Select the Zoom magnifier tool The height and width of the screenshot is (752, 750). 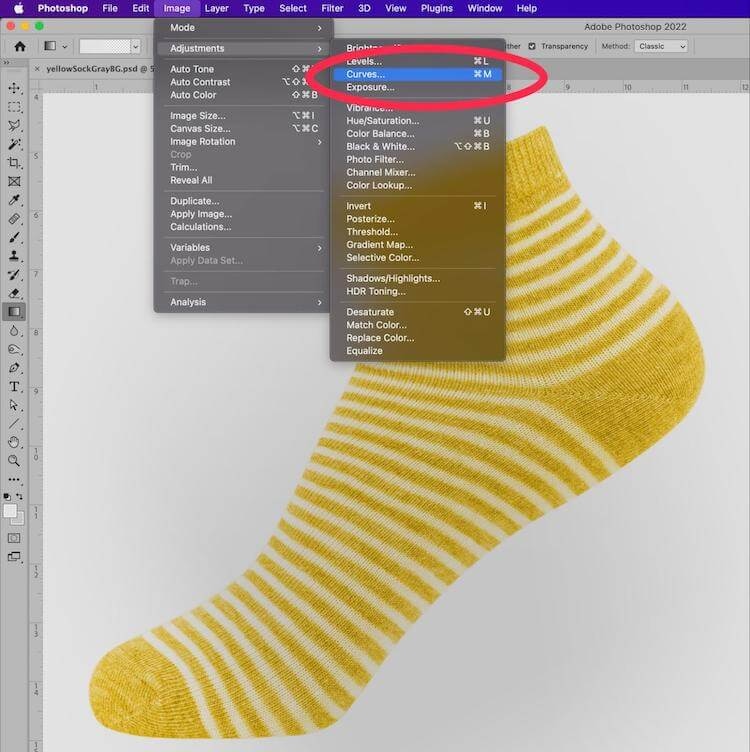click(14, 460)
